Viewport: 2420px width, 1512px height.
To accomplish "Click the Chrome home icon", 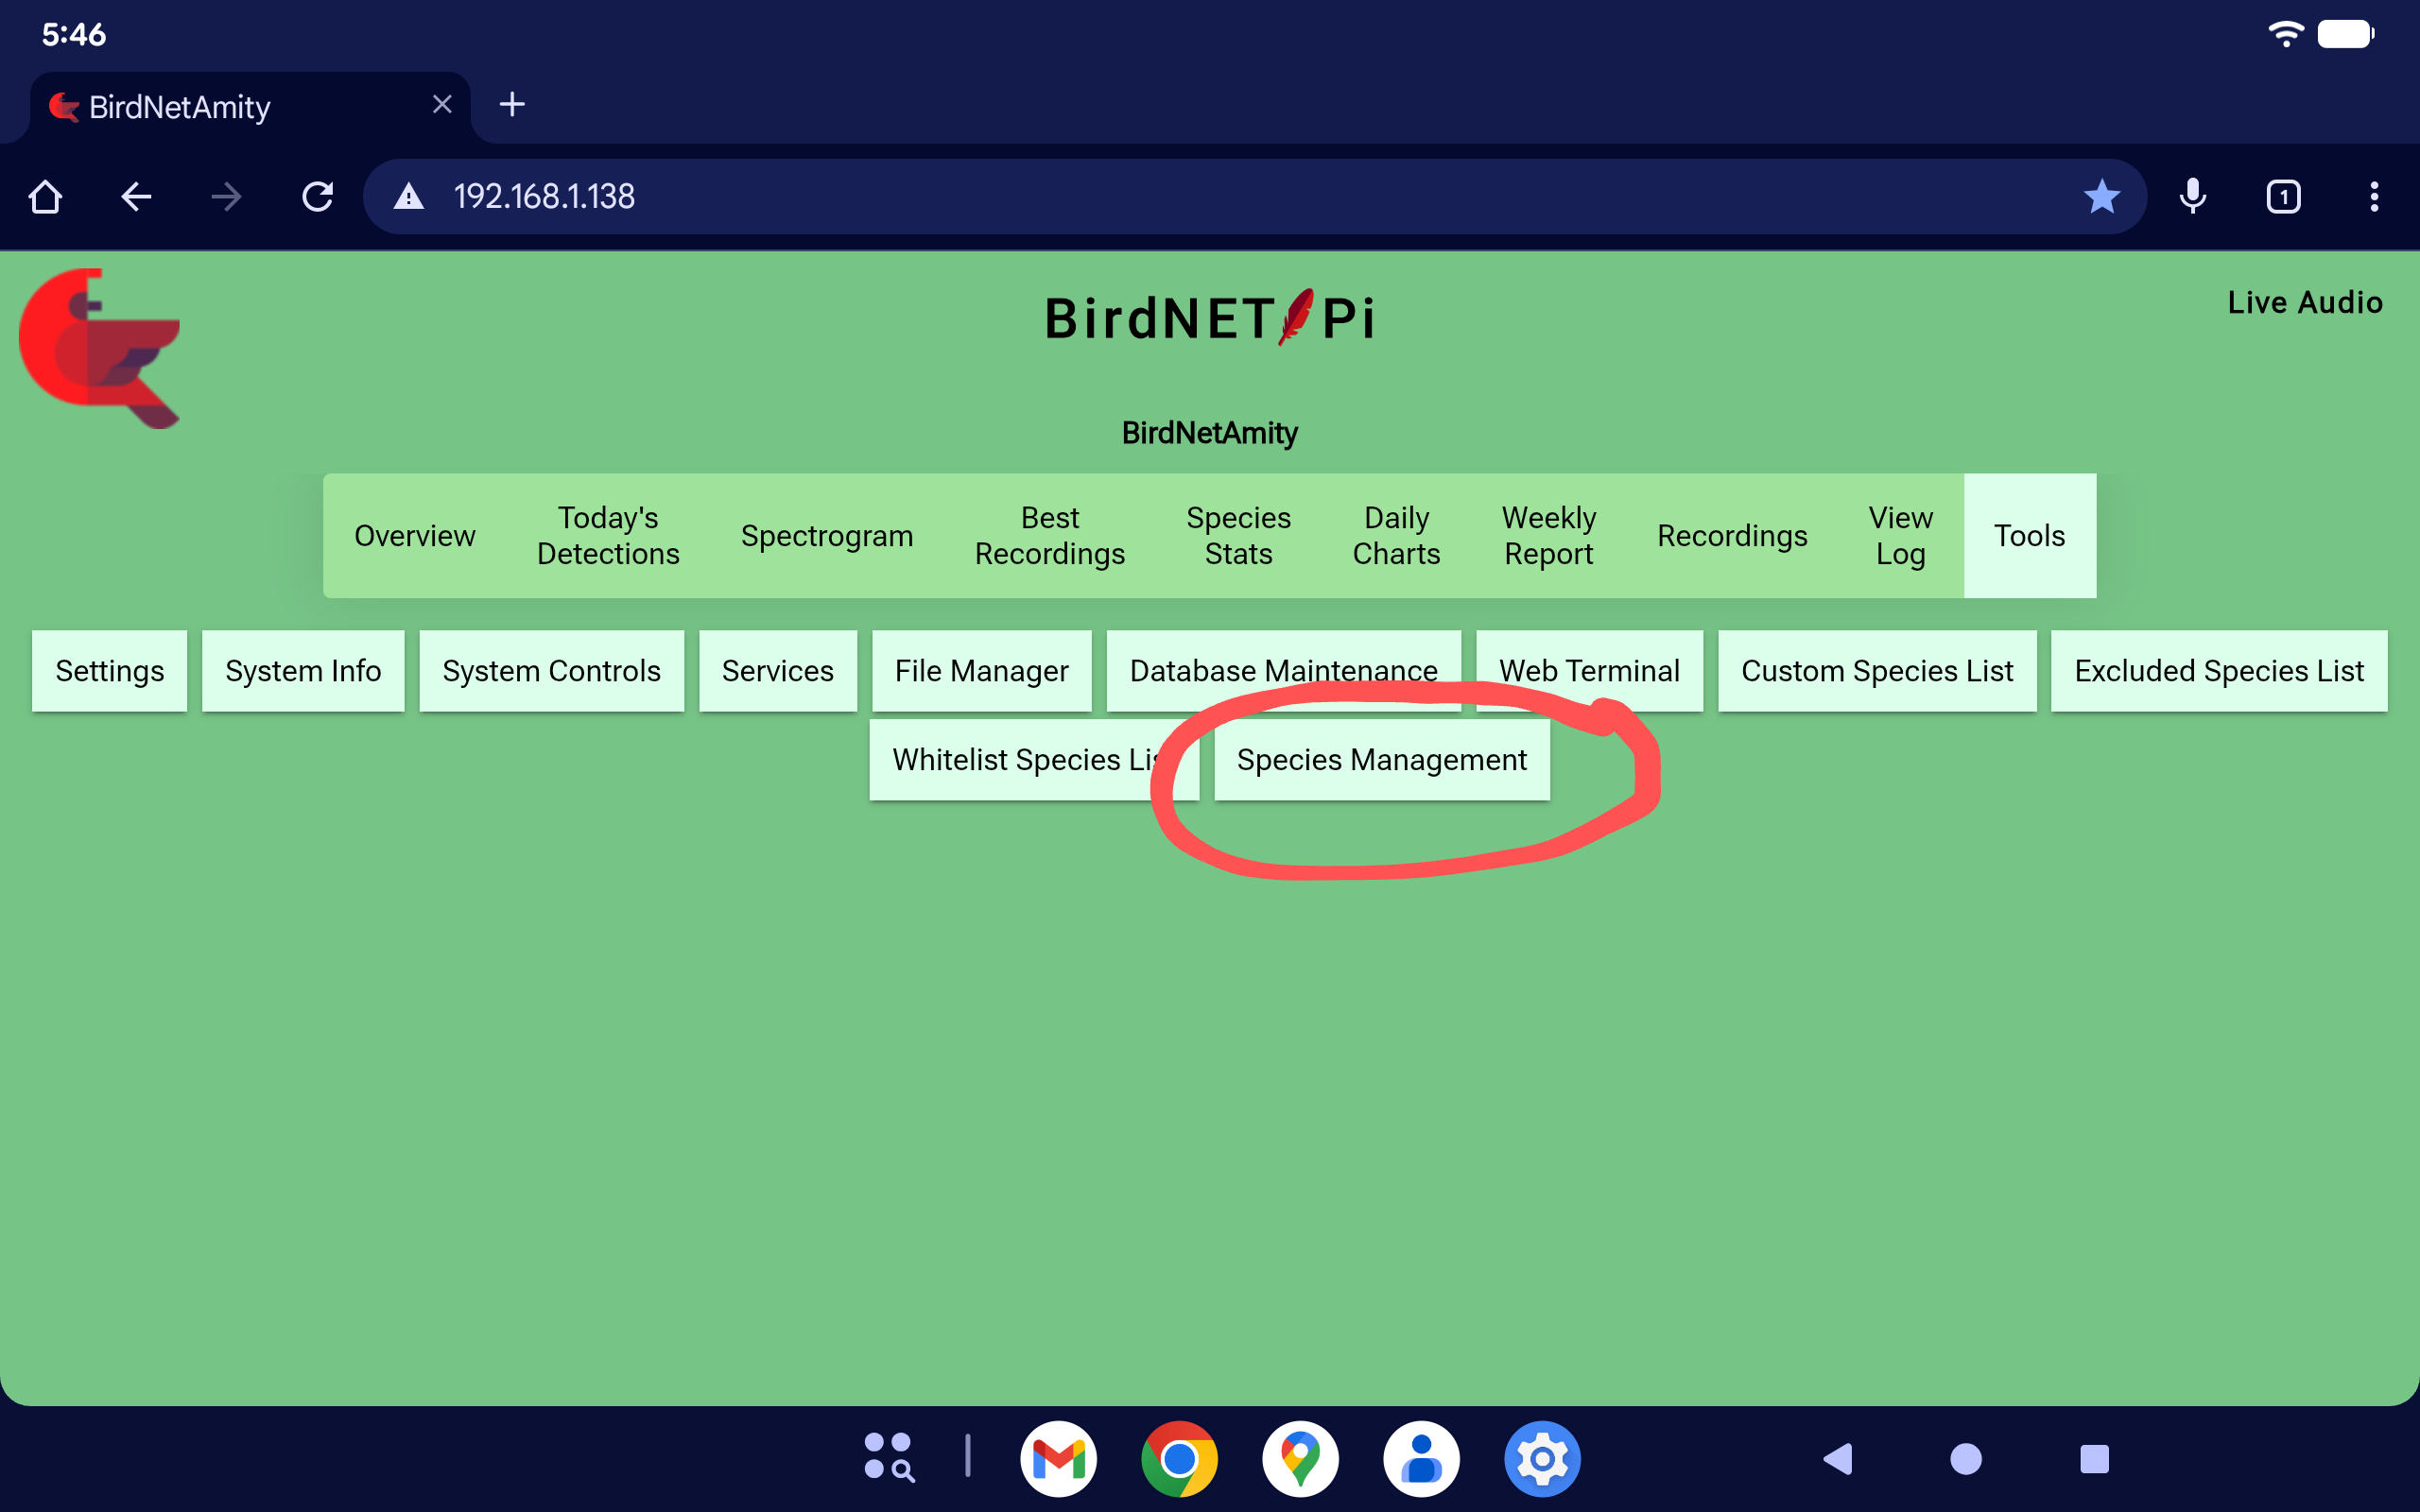I will [46, 196].
